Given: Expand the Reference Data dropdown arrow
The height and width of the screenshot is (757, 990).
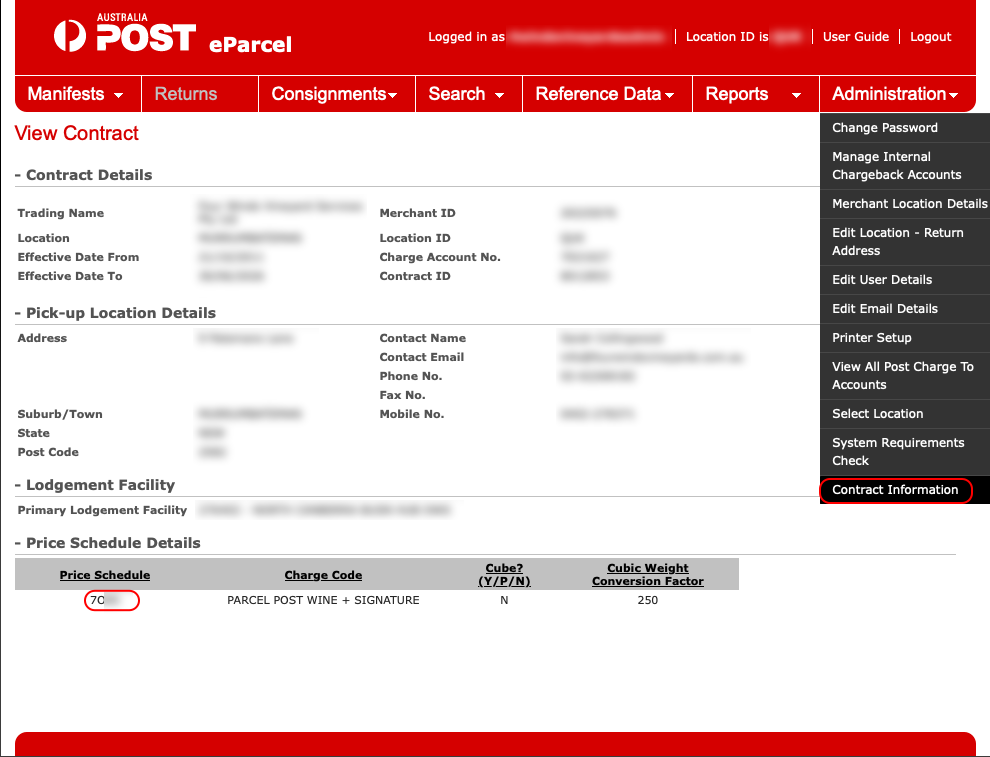Looking at the screenshot, I should tap(669, 95).
